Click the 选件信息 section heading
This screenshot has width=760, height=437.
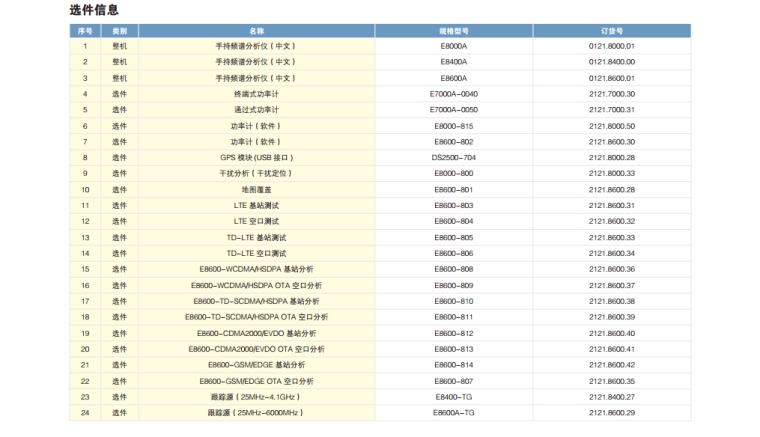pos(94,10)
